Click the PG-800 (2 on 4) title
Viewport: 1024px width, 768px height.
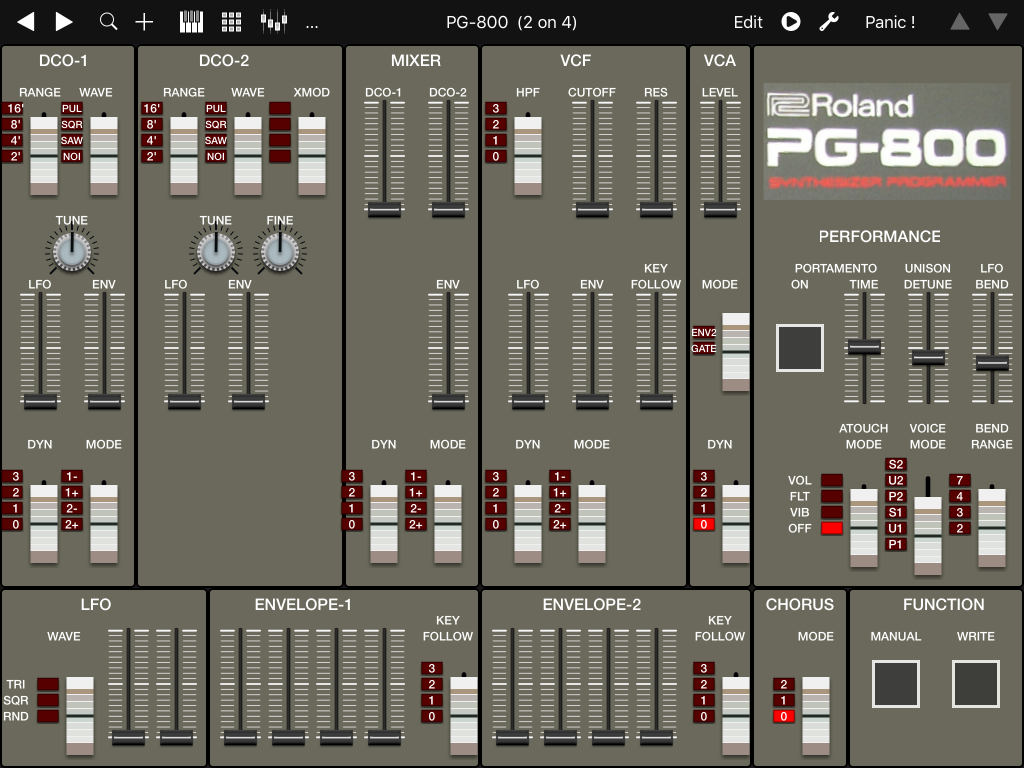pos(511,22)
